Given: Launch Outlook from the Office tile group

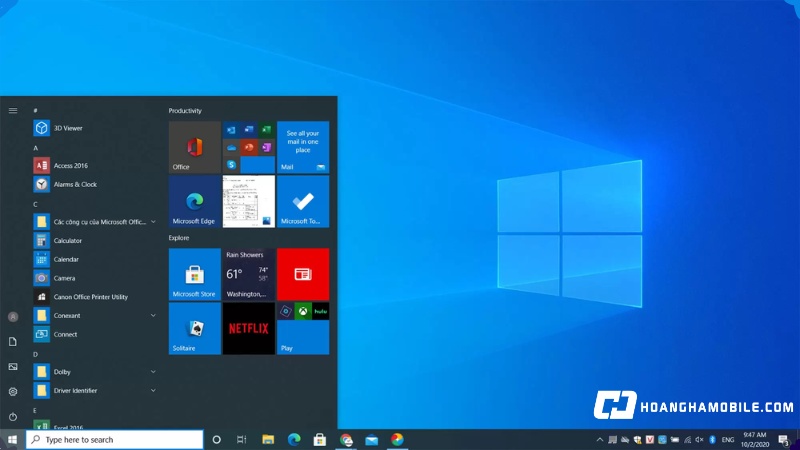Looking at the screenshot, I should 231,130.
